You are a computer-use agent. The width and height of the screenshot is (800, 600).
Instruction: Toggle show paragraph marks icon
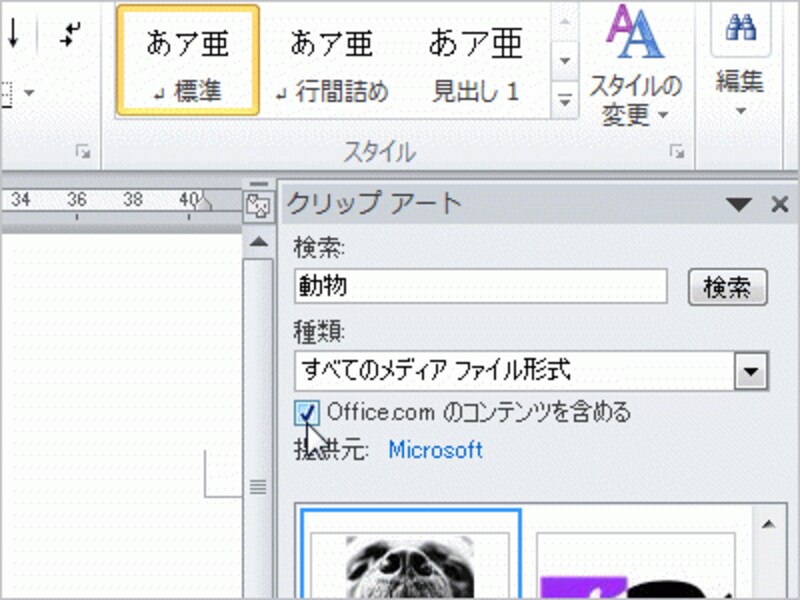70,34
